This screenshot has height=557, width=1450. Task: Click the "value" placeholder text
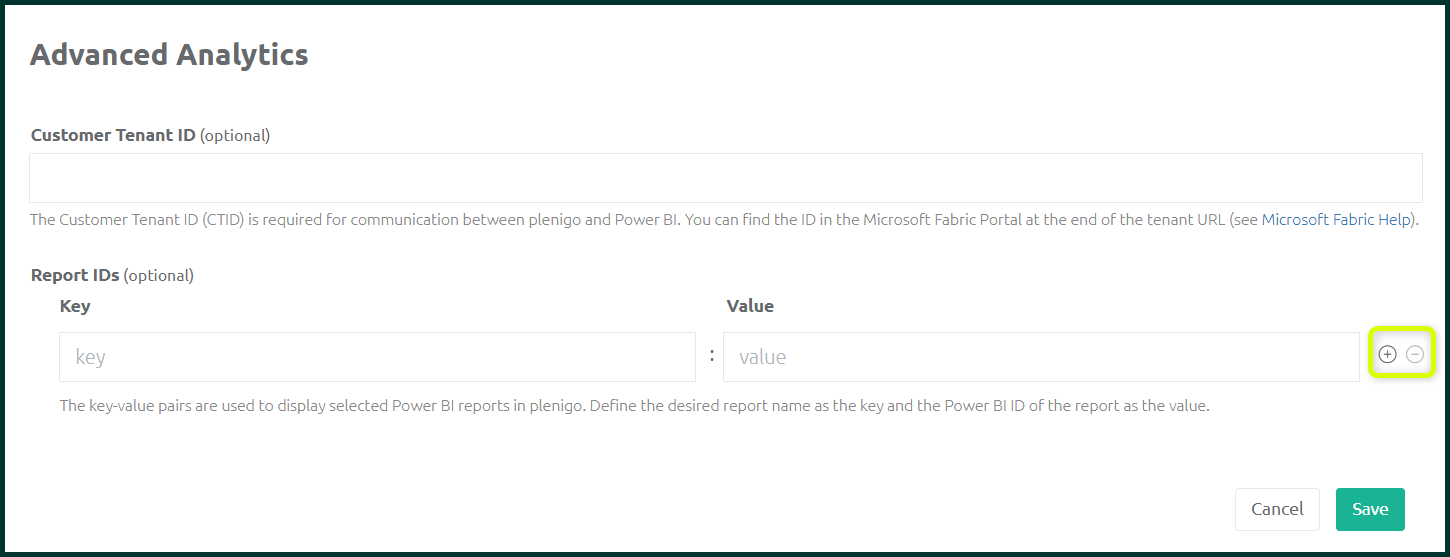762,357
